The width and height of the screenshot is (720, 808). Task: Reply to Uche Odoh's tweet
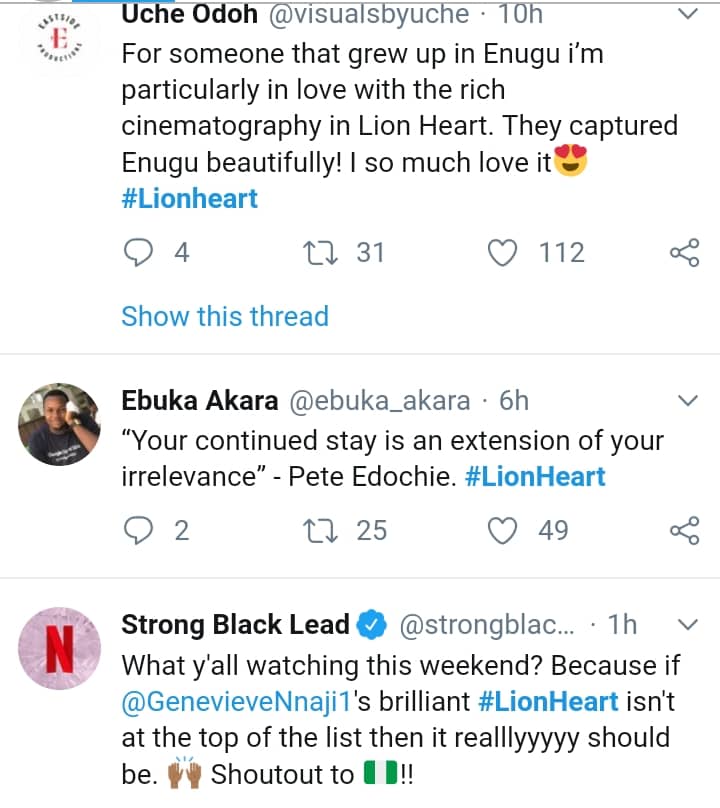(137, 253)
